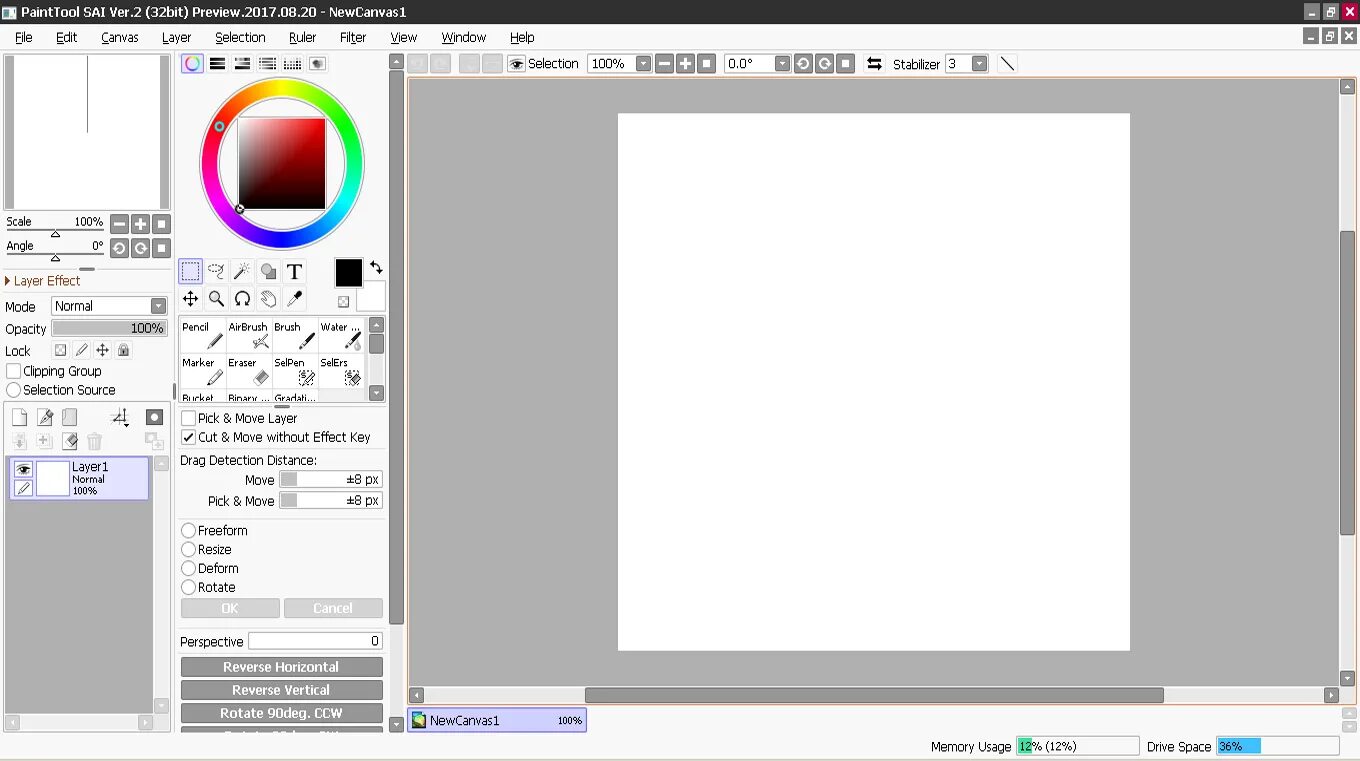Show the color wheel panel
Screen dimensions: 1360x761
click(x=192, y=63)
